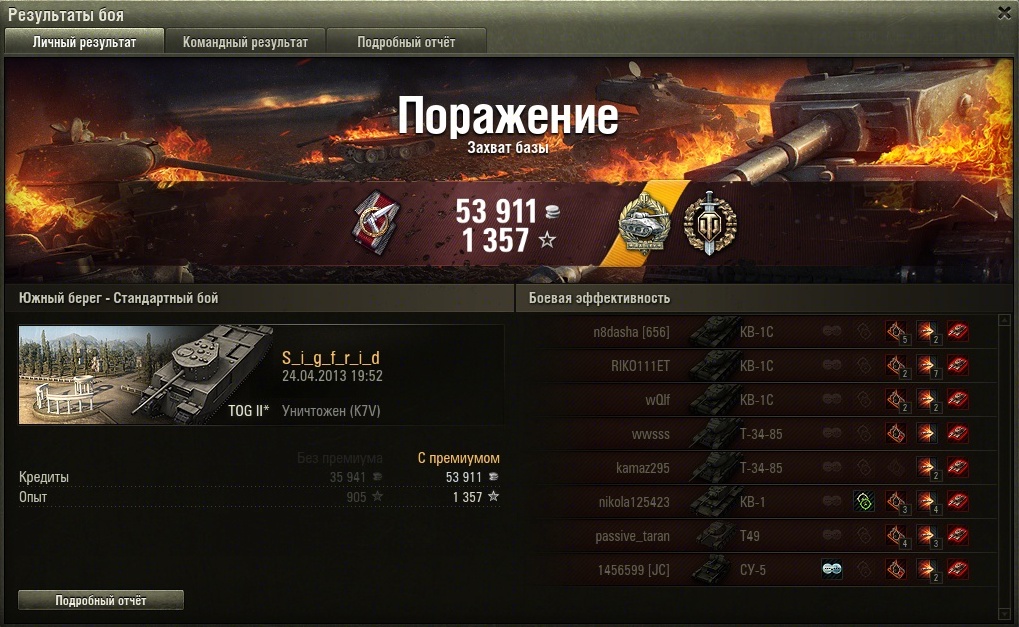Click the platoon icon in 1456599 [JC] row
The height and width of the screenshot is (627, 1019).
(831, 570)
